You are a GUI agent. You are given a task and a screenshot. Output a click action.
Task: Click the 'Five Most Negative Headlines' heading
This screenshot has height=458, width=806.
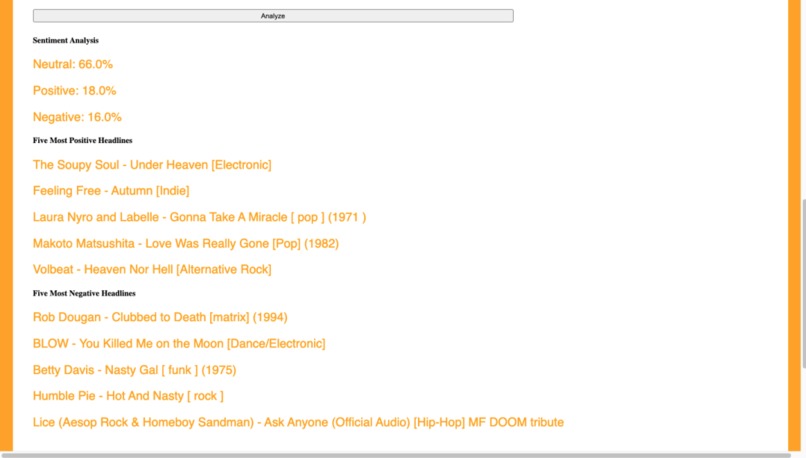pyautogui.click(x=84, y=294)
